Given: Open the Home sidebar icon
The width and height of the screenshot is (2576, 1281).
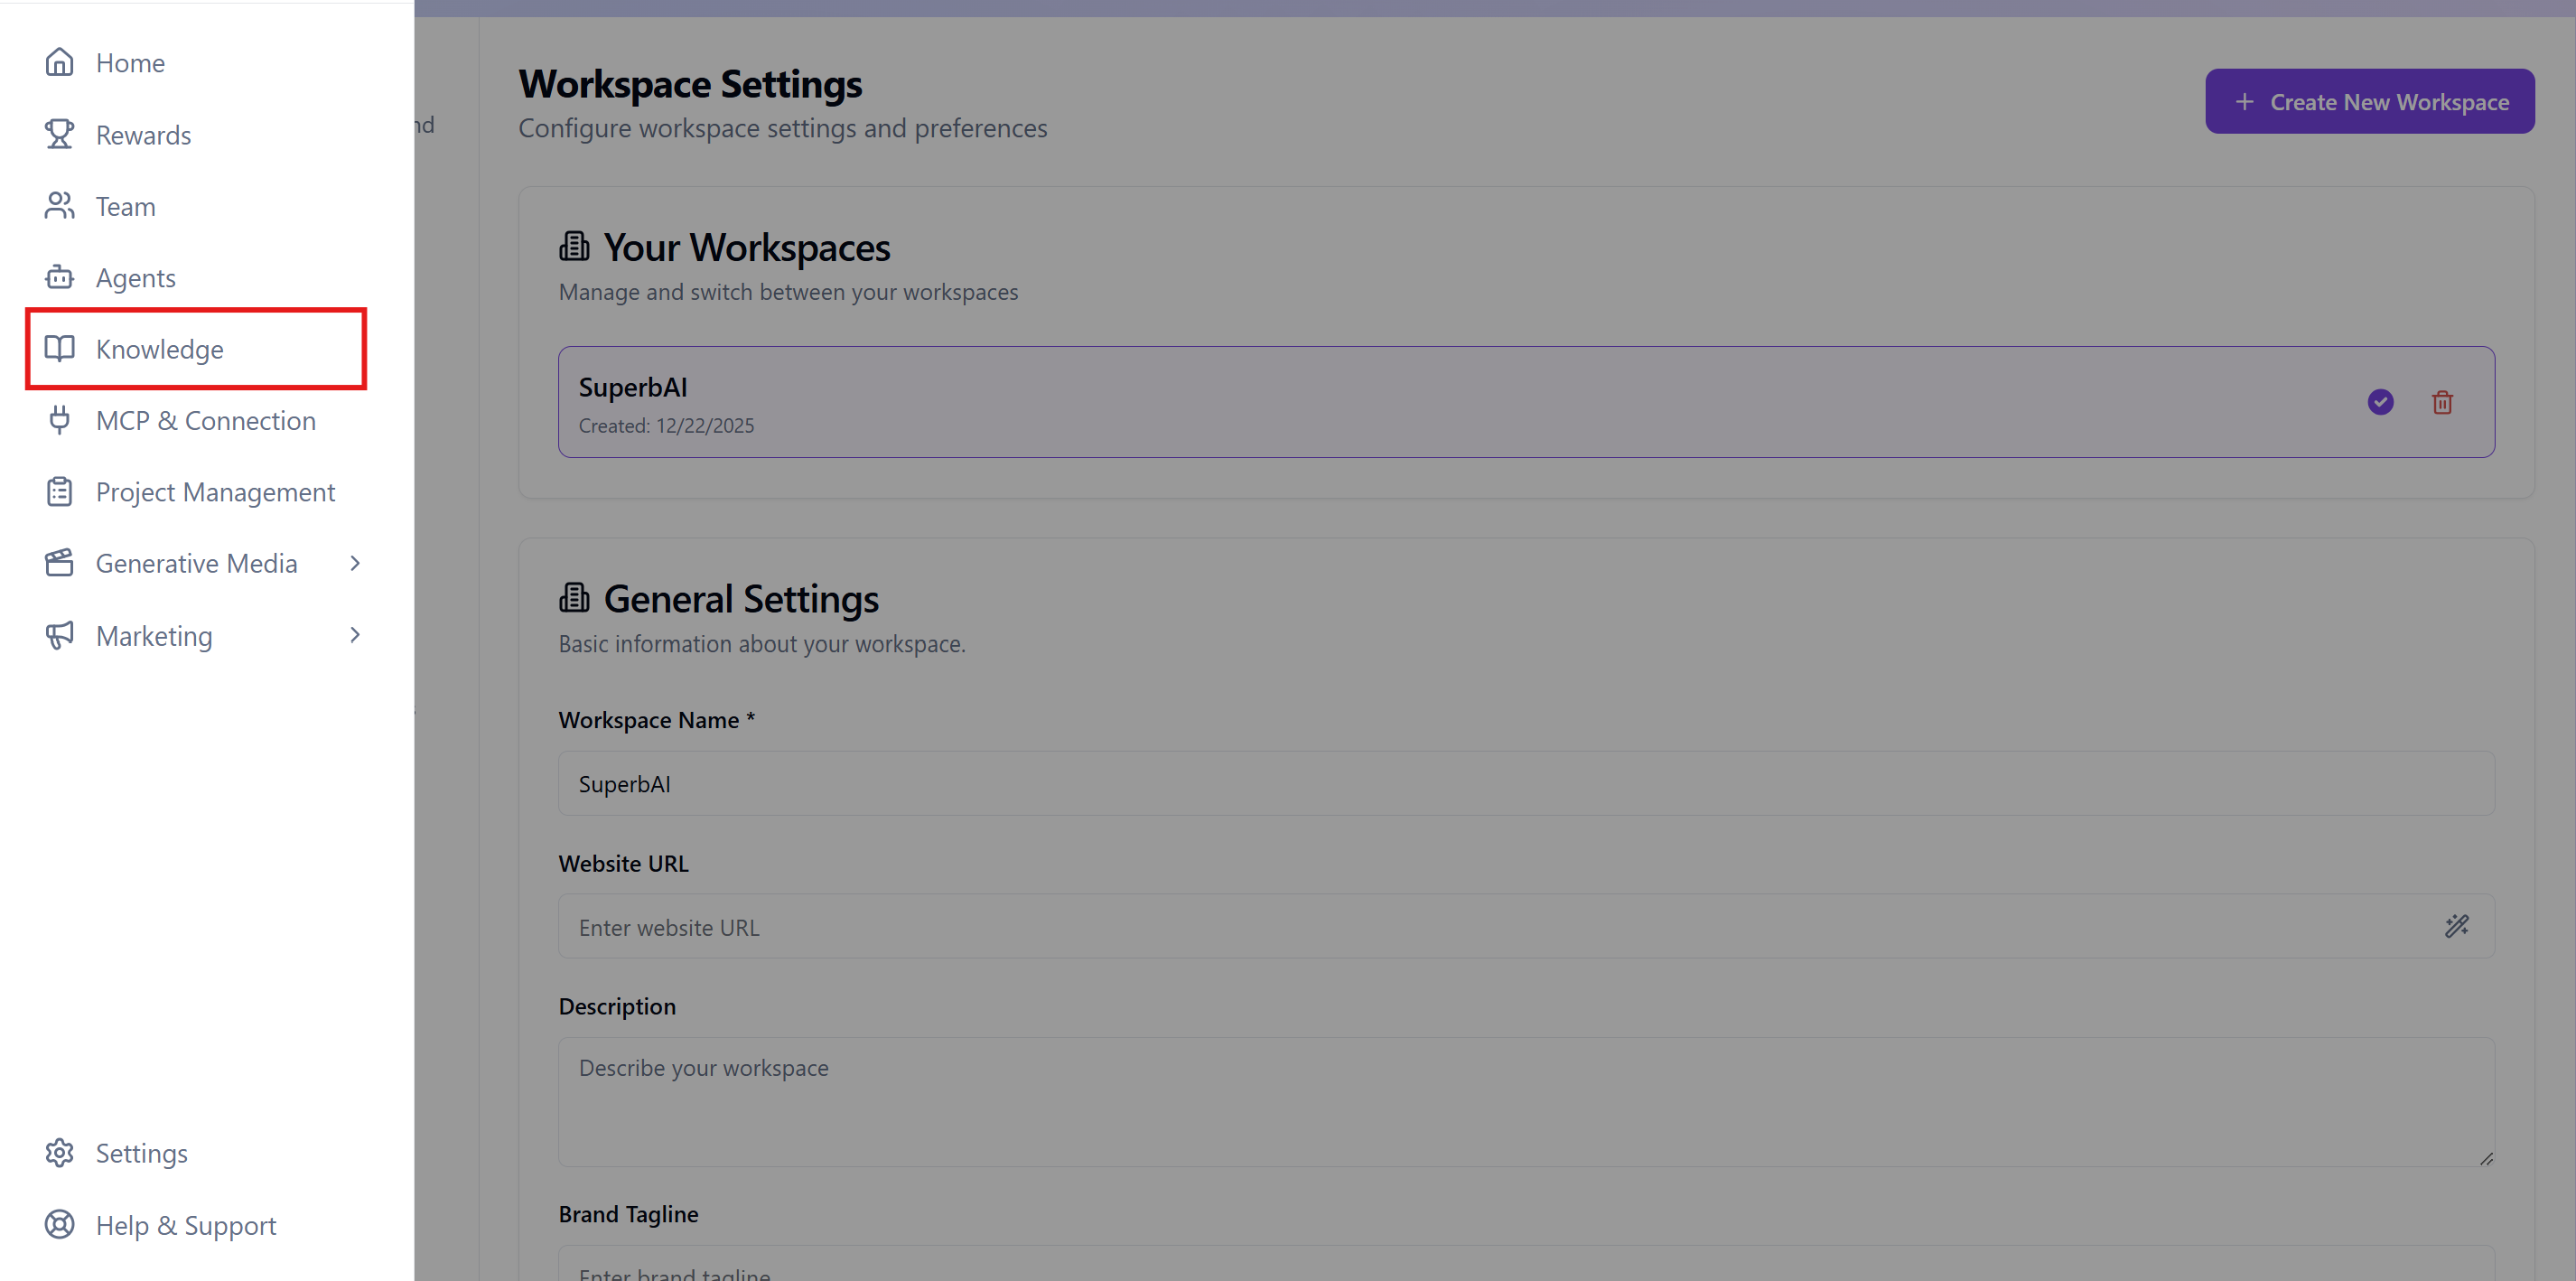Looking at the screenshot, I should (x=59, y=62).
